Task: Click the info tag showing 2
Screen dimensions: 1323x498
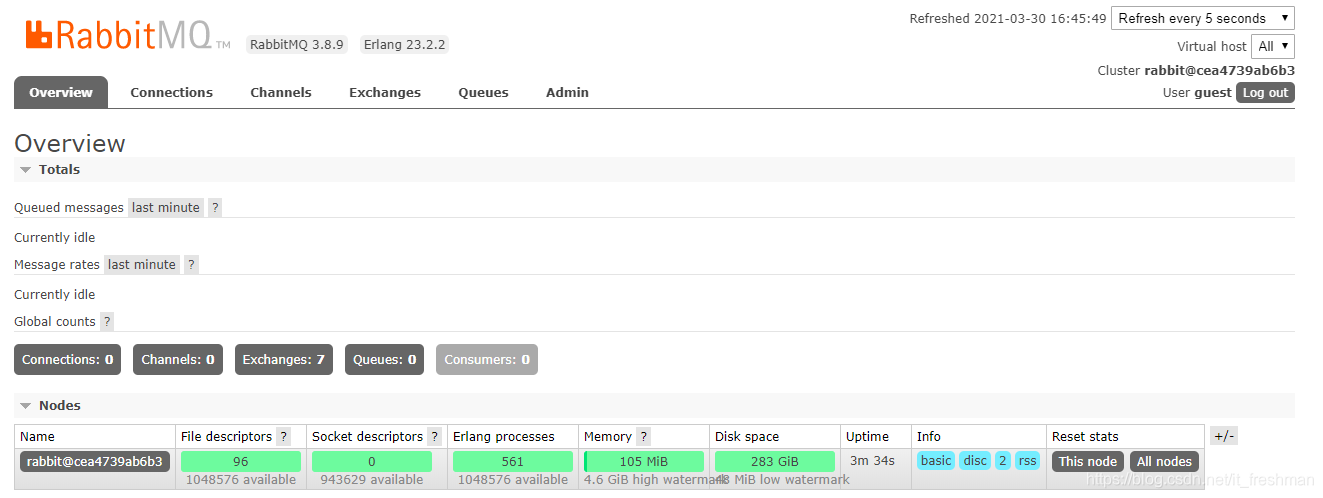Action: (x=1003, y=461)
